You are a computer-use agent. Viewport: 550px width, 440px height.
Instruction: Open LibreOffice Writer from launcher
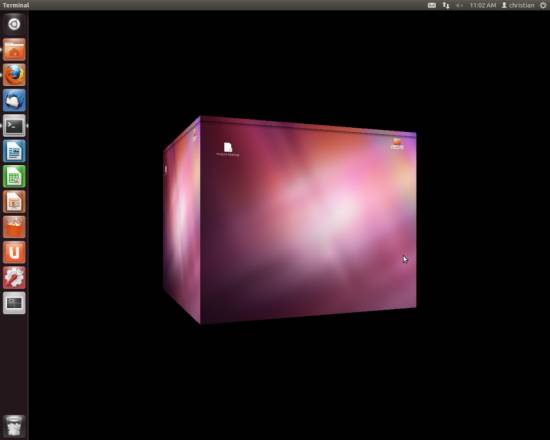pyautogui.click(x=14, y=151)
